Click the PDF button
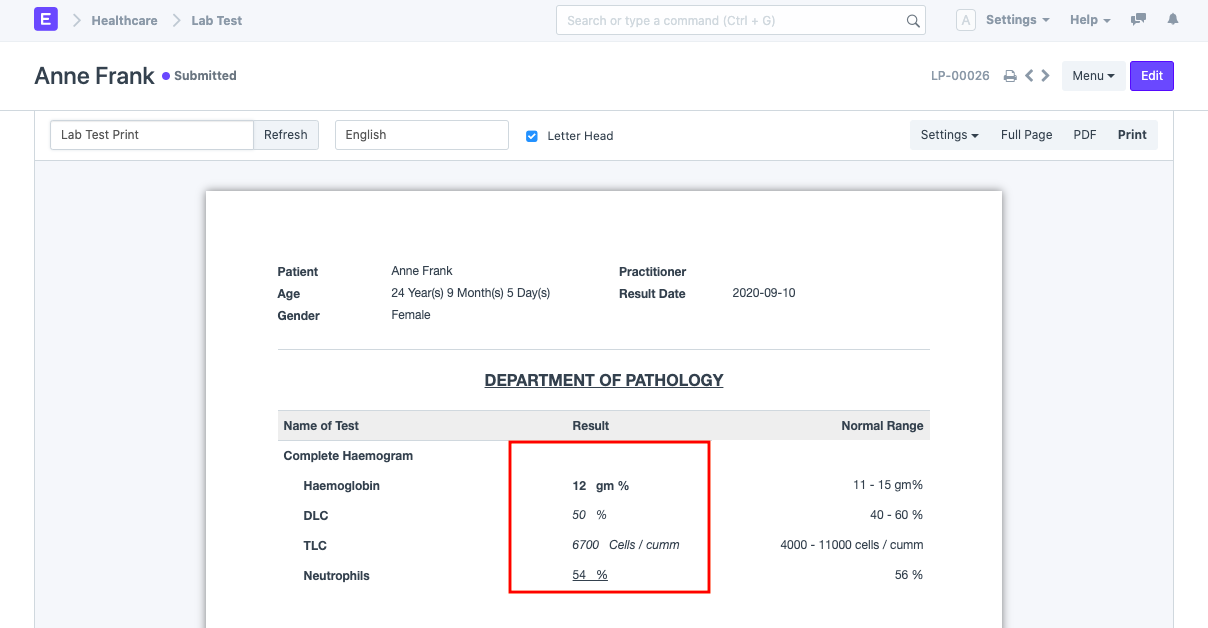This screenshot has height=628, width=1208. pos(1085,135)
